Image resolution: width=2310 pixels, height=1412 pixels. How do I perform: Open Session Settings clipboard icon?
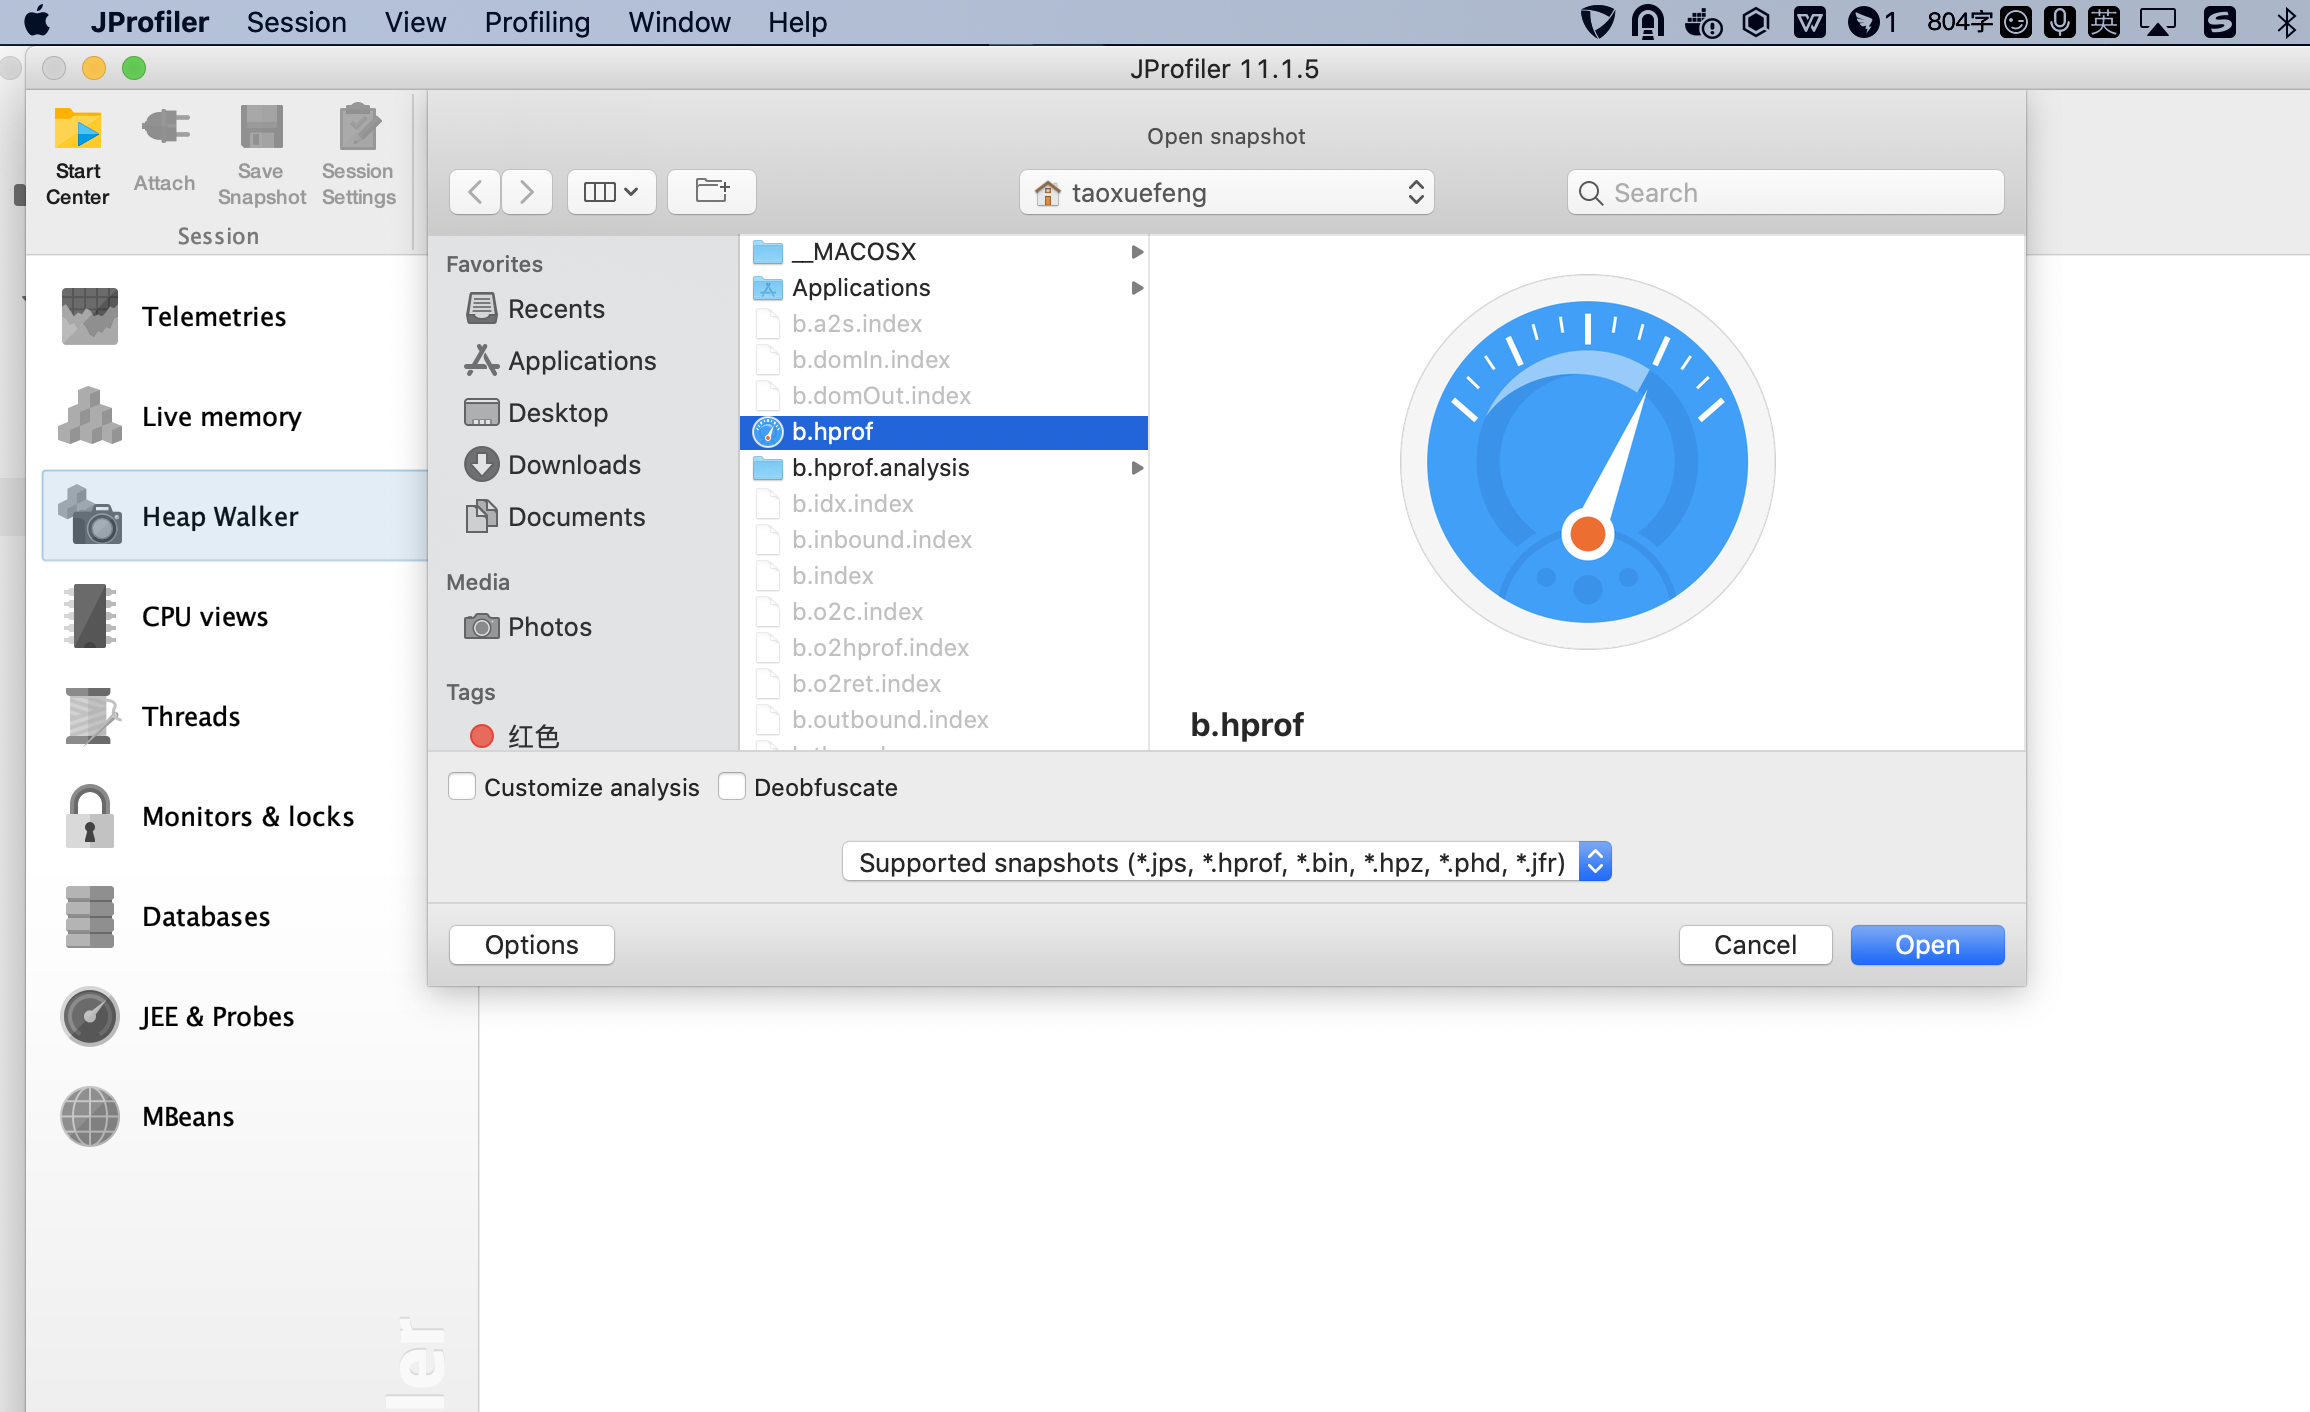[x=358, y=129]
